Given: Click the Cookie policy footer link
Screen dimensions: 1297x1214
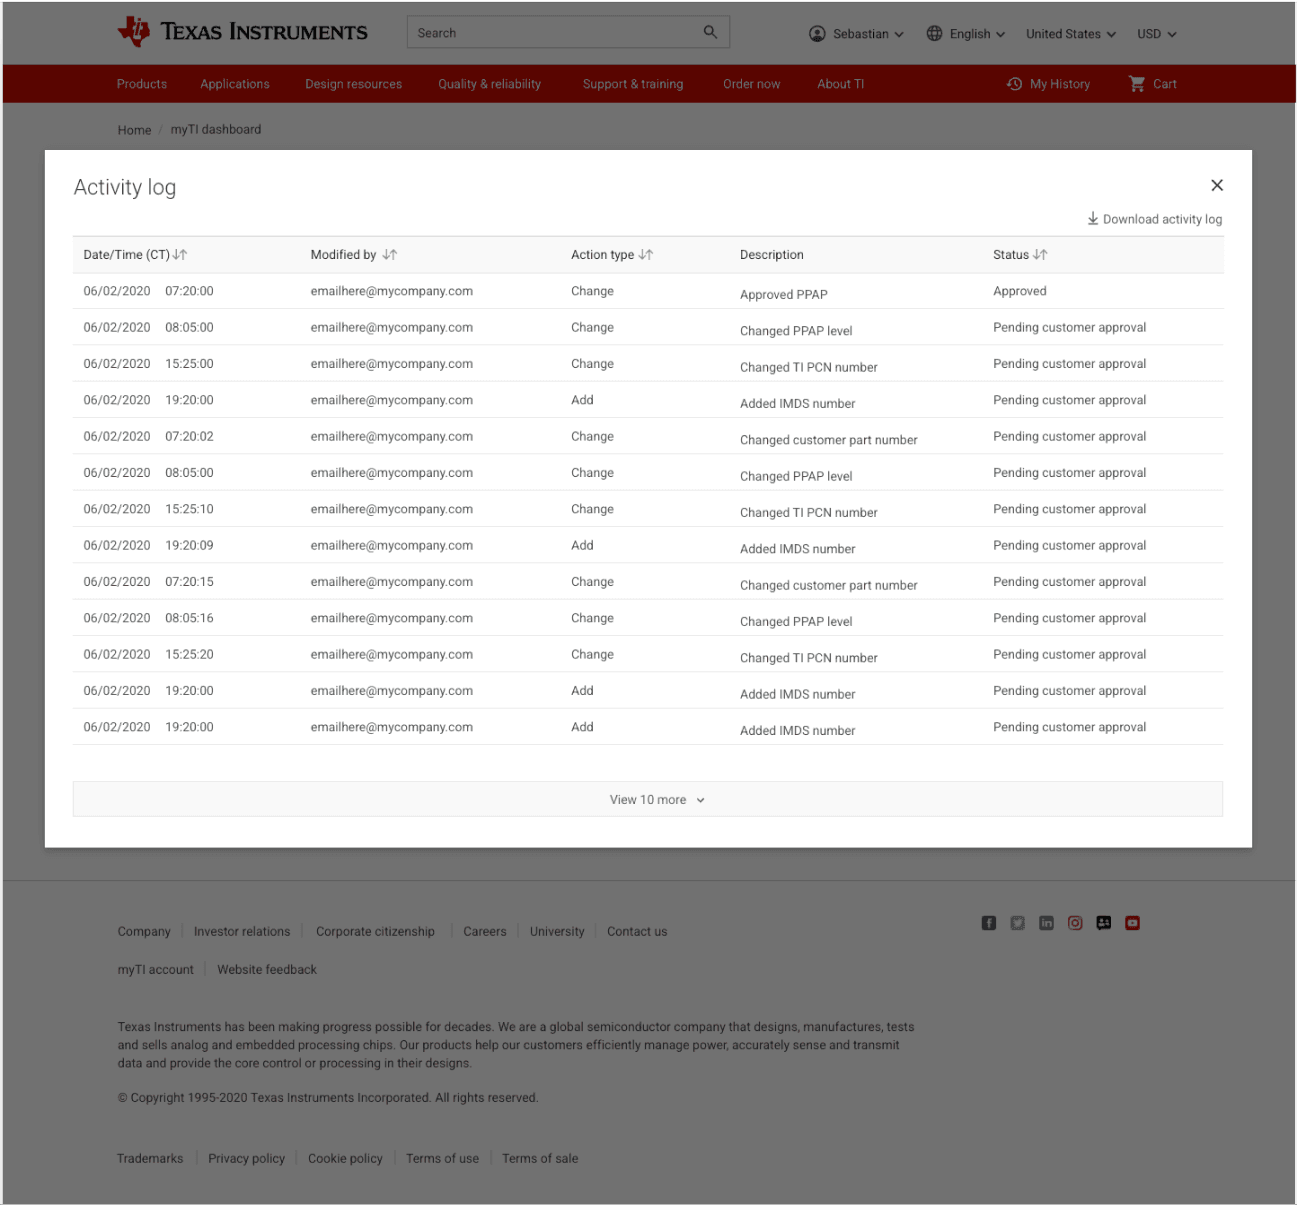Looking at the screenshot, I should point(345,1158).
